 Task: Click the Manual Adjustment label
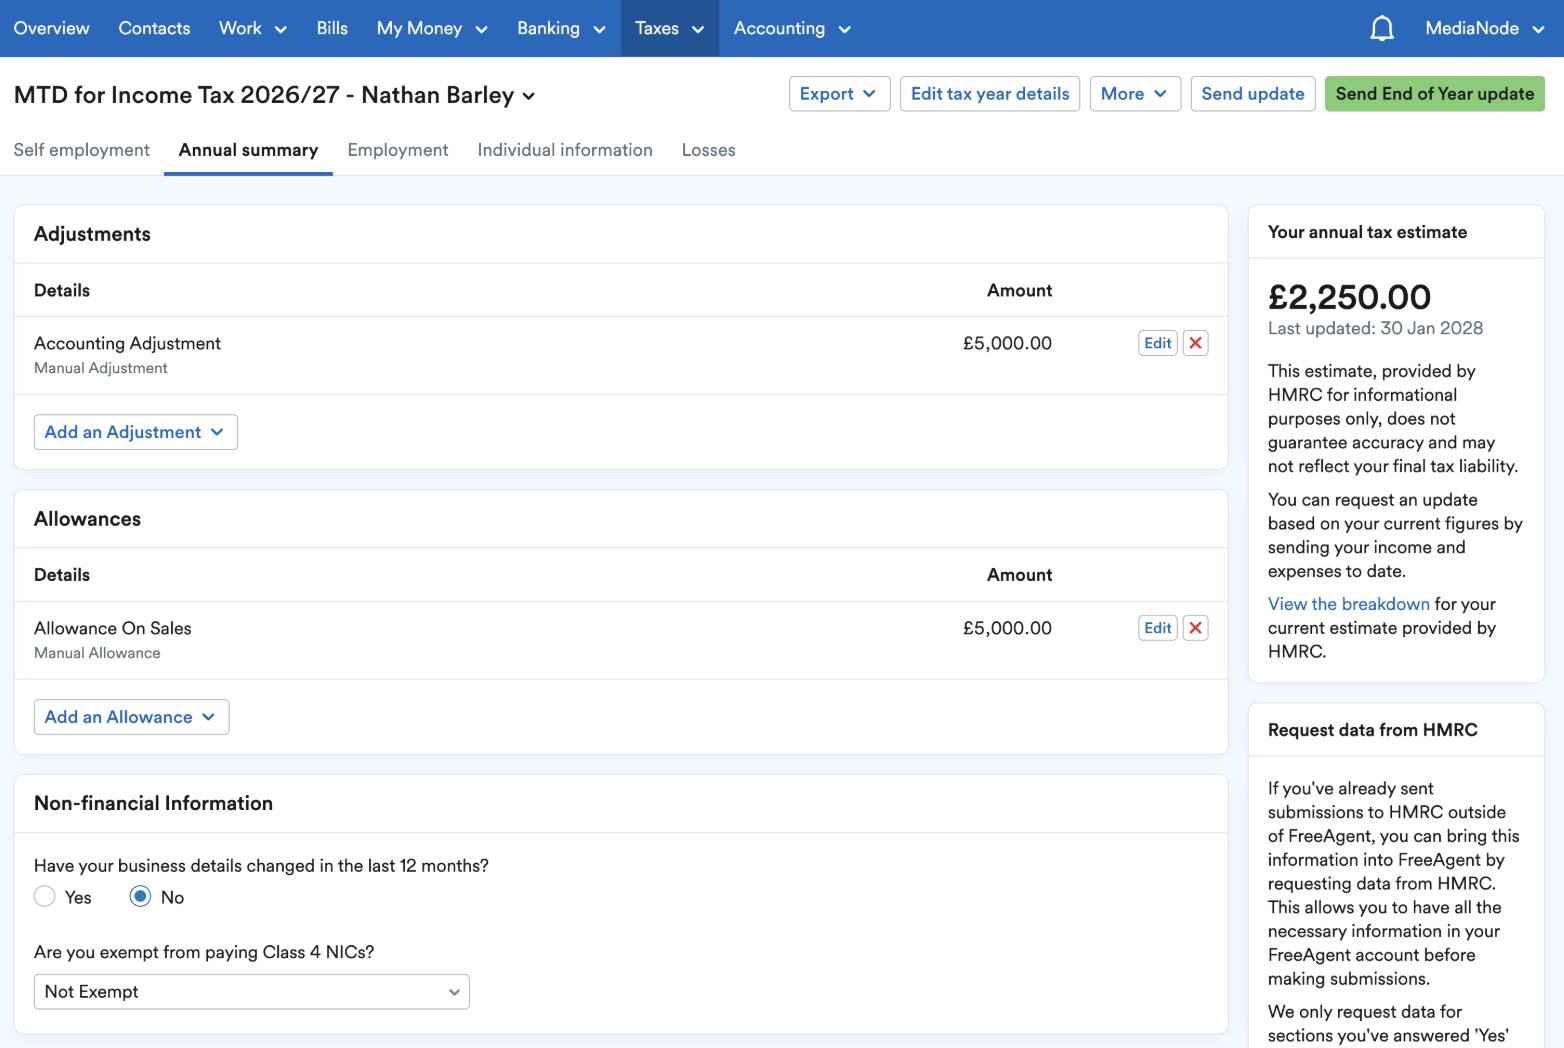pos(101,368)
